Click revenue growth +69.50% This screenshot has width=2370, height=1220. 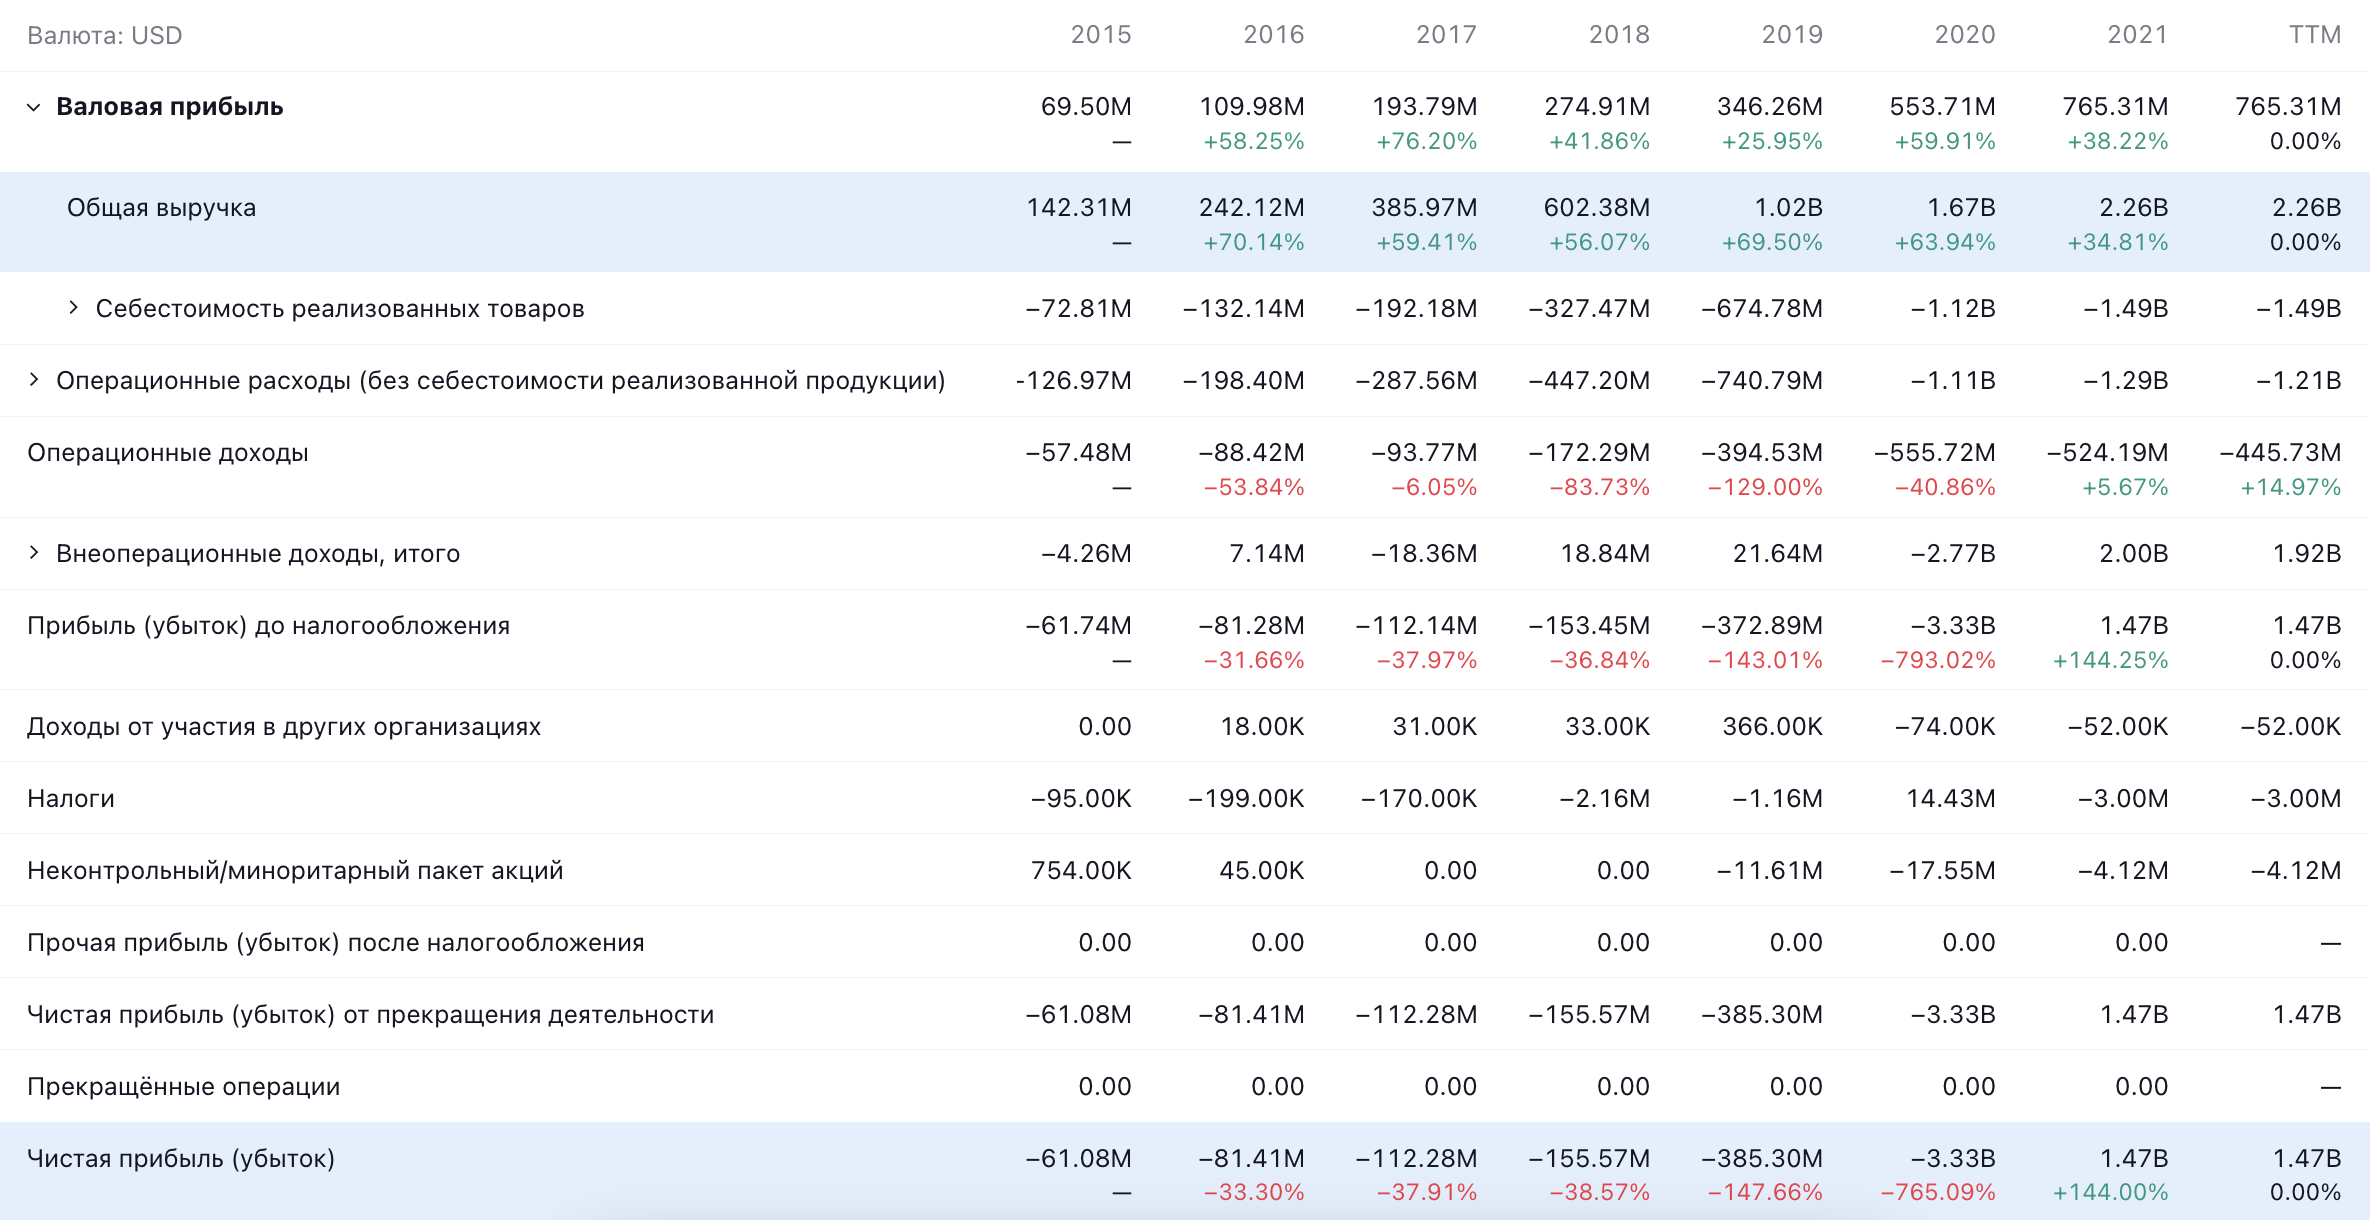(x=1772, y=243)
